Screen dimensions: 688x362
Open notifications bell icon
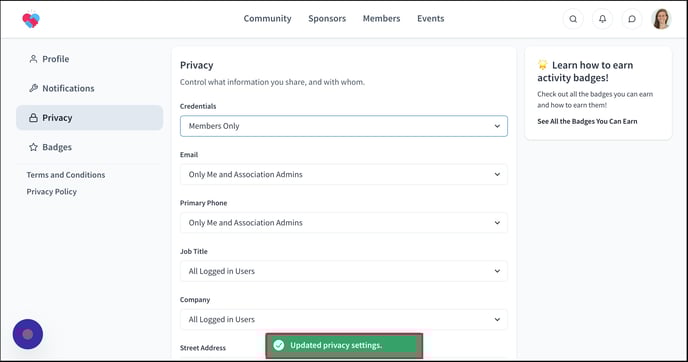pyautogui.click(x=602, y=19)
